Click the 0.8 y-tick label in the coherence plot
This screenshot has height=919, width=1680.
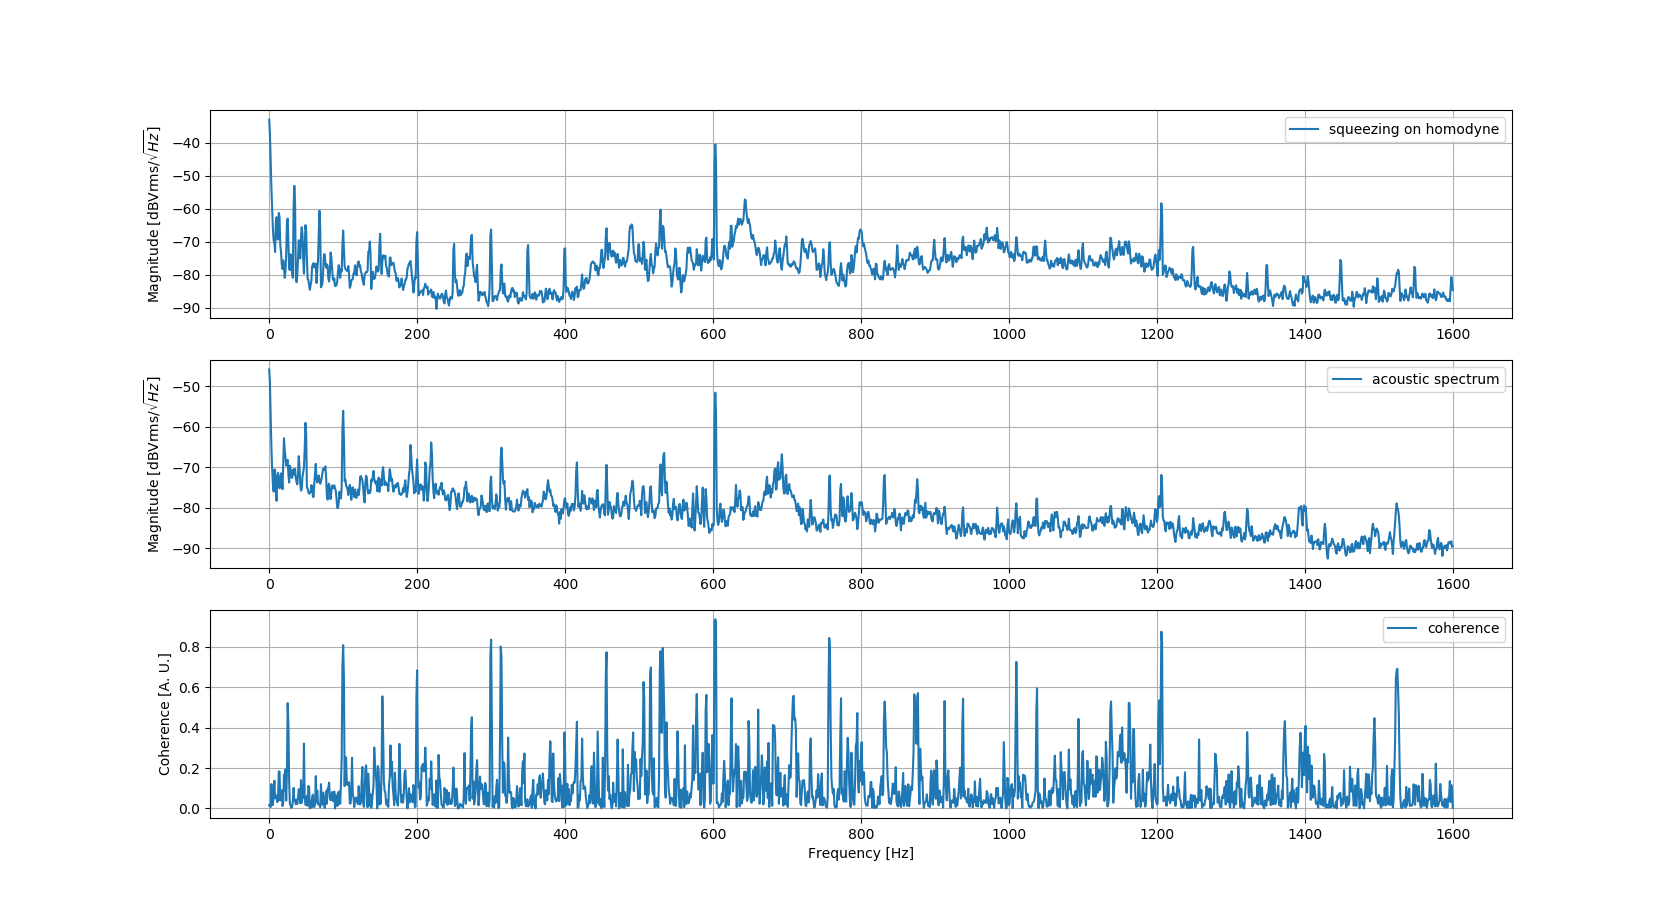click(190, 647)
